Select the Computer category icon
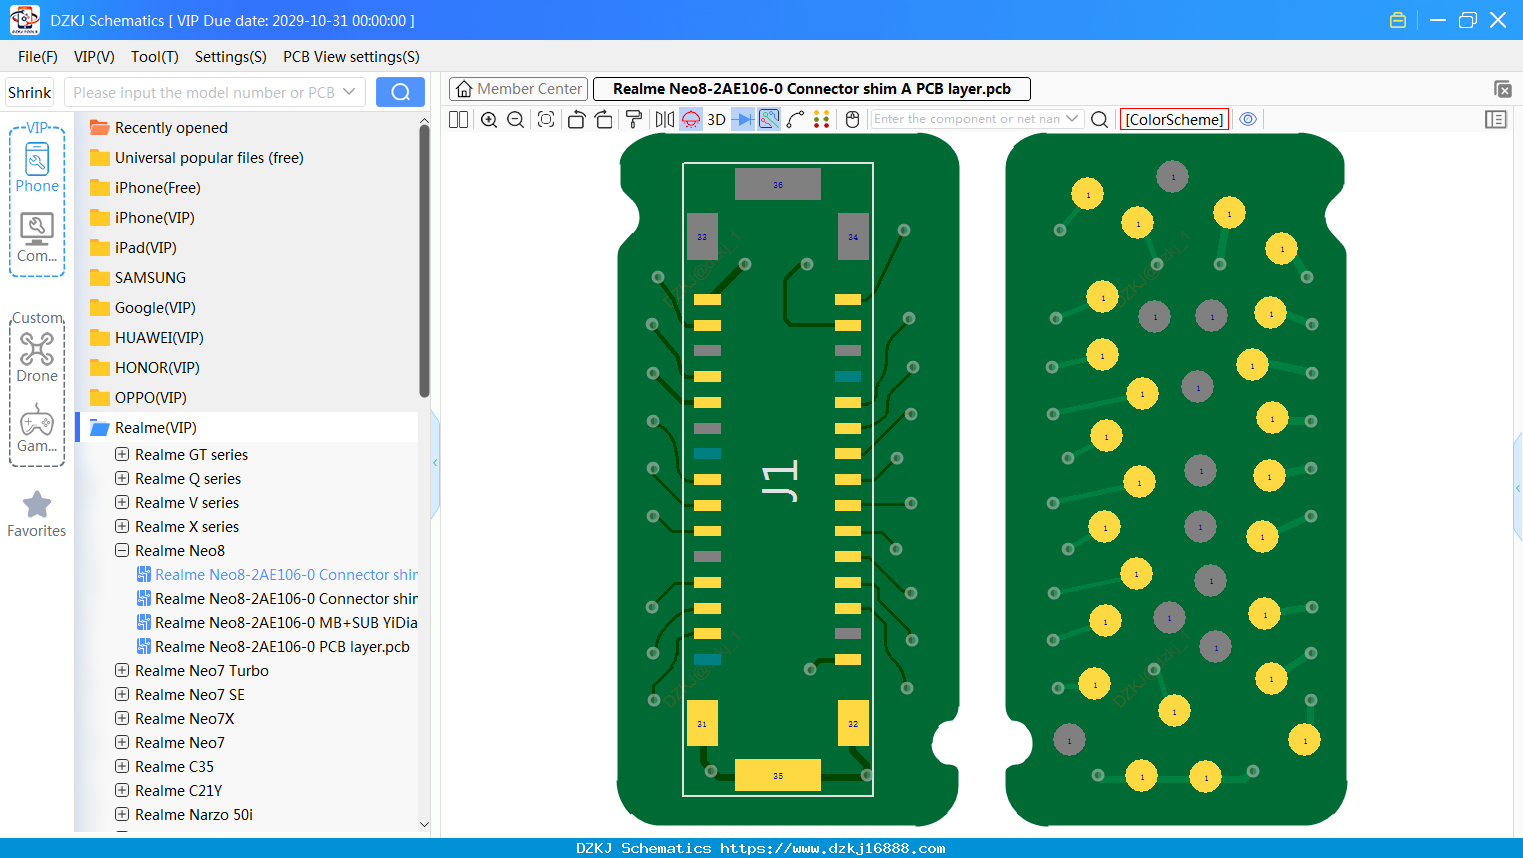Viewport: 1523px width, 858px height. click(x=37, y=238)
